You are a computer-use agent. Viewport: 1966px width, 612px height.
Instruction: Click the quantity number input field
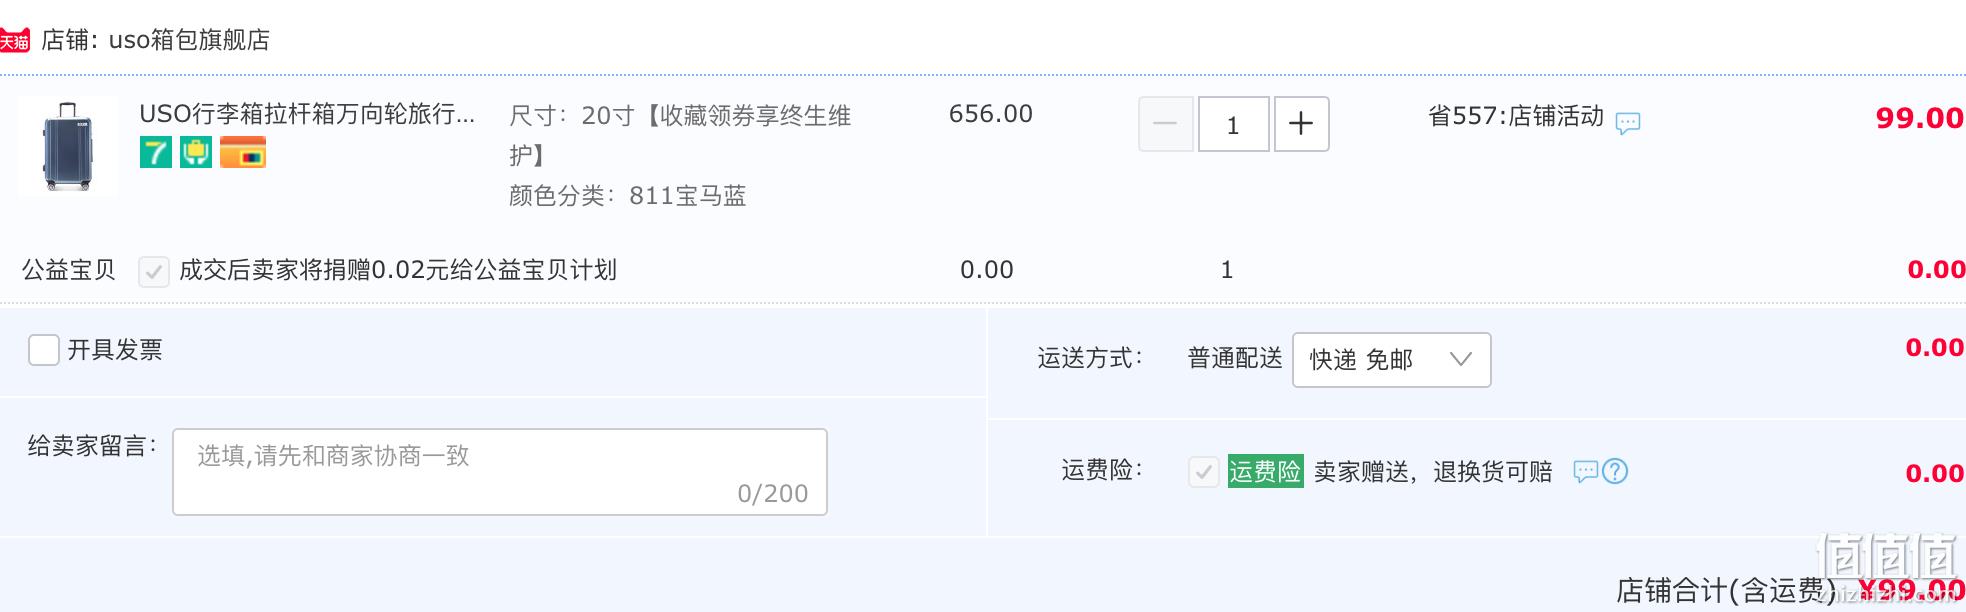point(1233,124)
